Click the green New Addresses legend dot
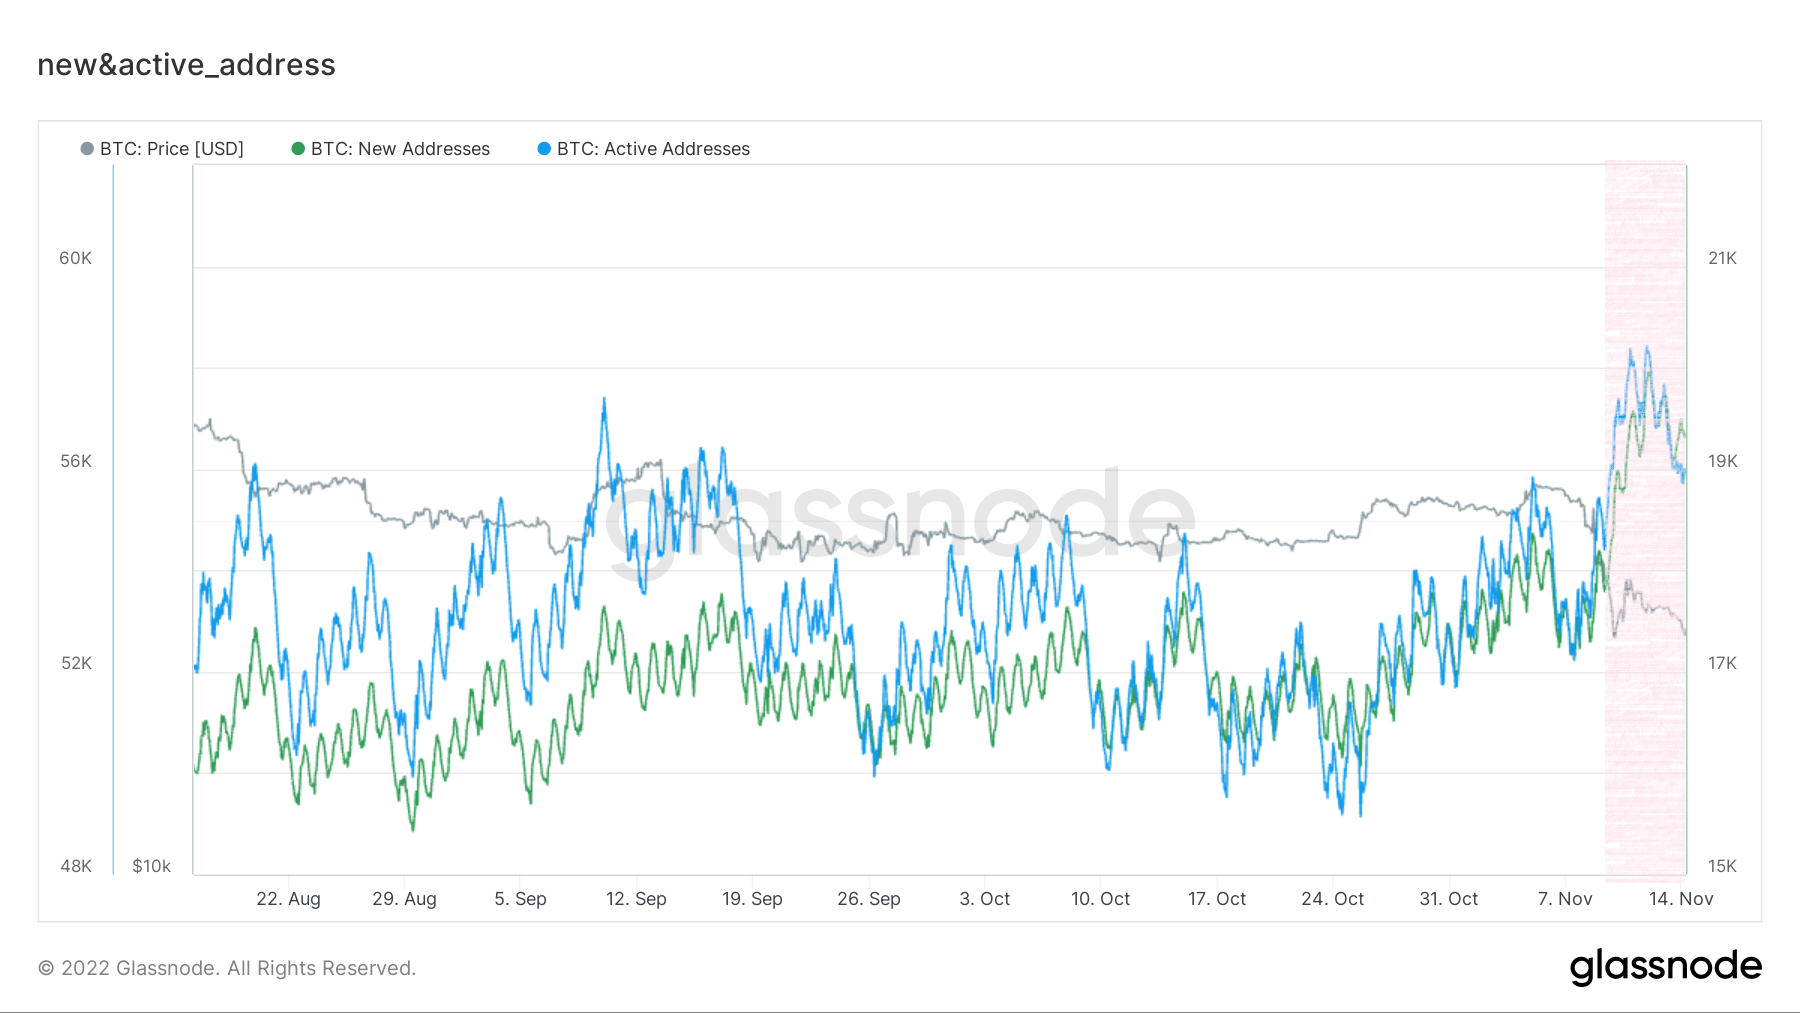 [x=298, y=149]
